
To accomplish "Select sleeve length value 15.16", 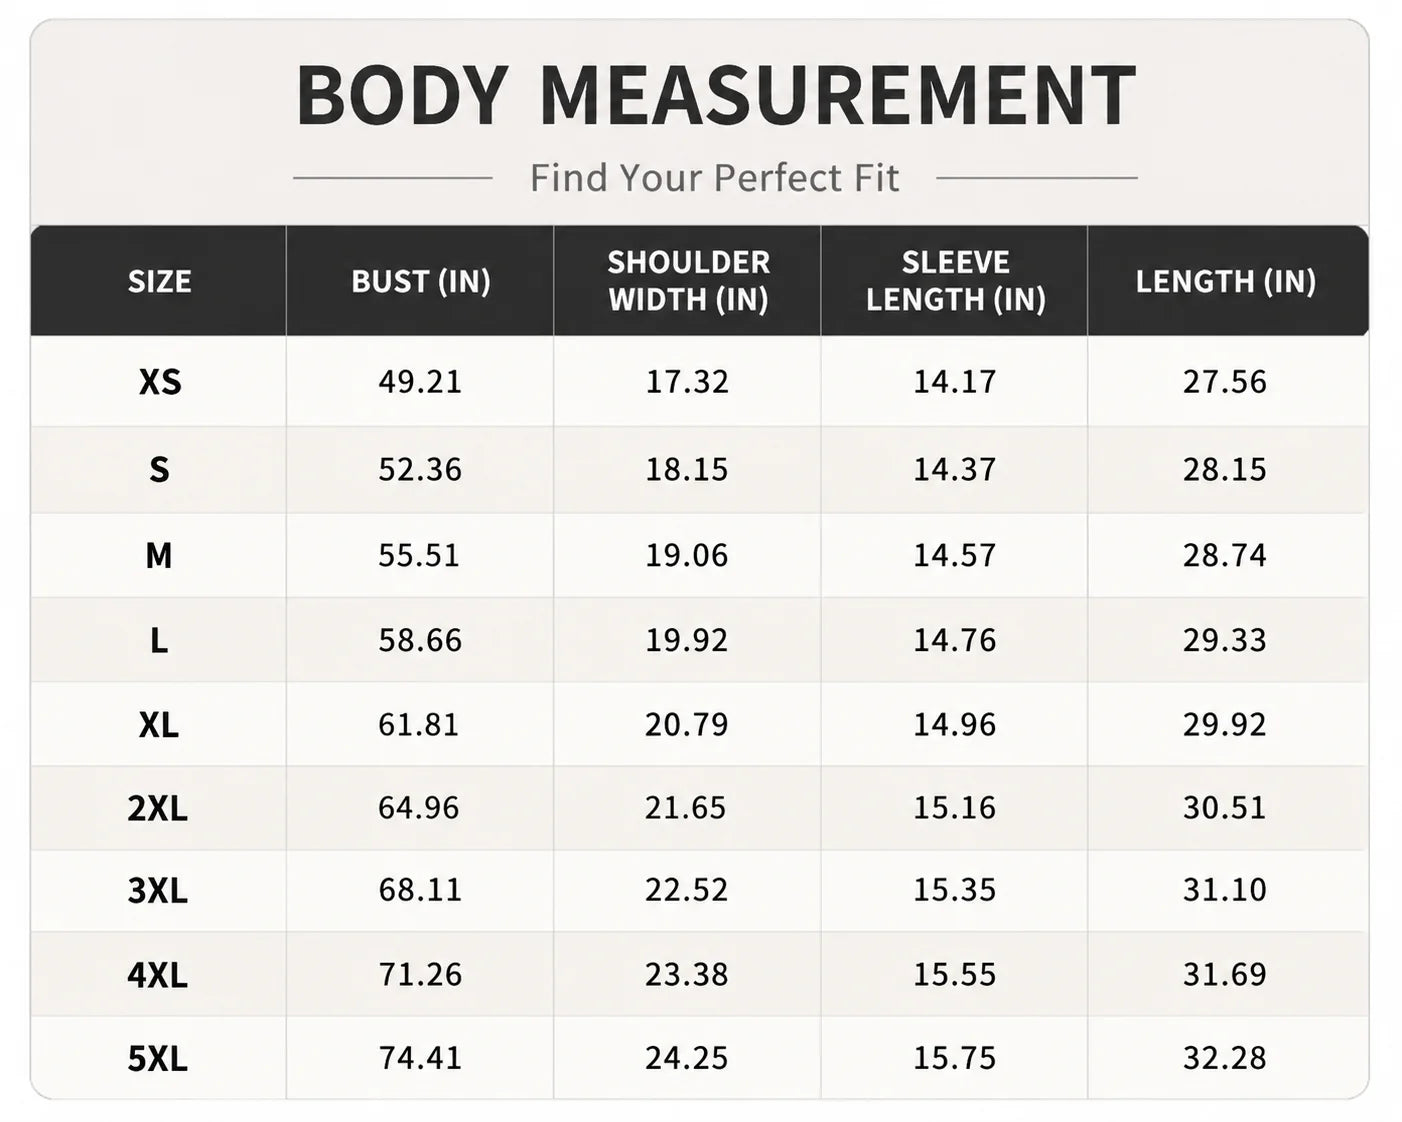I will (x=955, y=807).
